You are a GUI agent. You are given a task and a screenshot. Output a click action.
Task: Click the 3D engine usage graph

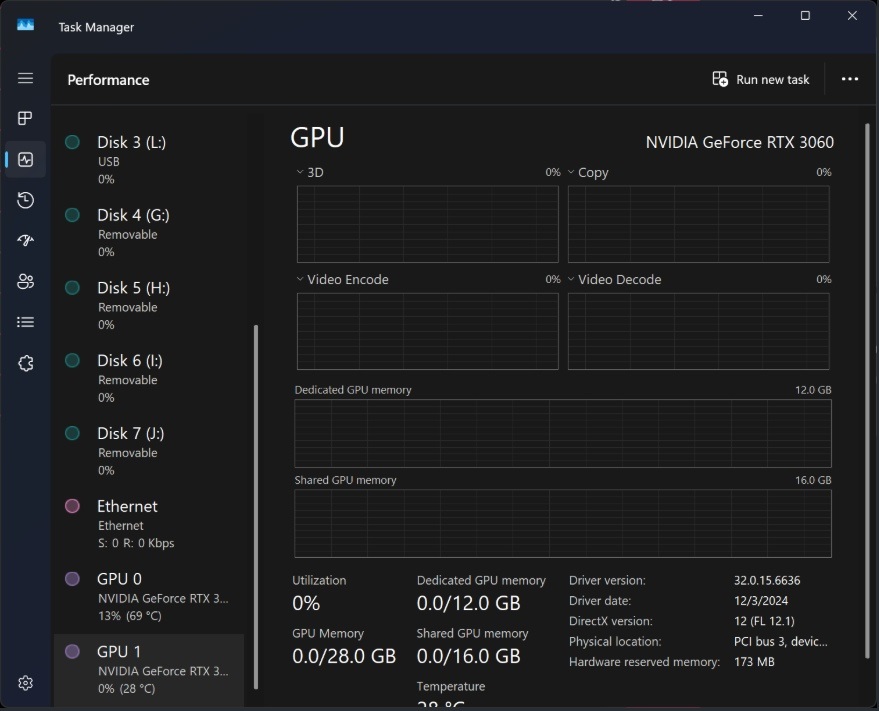[x=428, y=224]
